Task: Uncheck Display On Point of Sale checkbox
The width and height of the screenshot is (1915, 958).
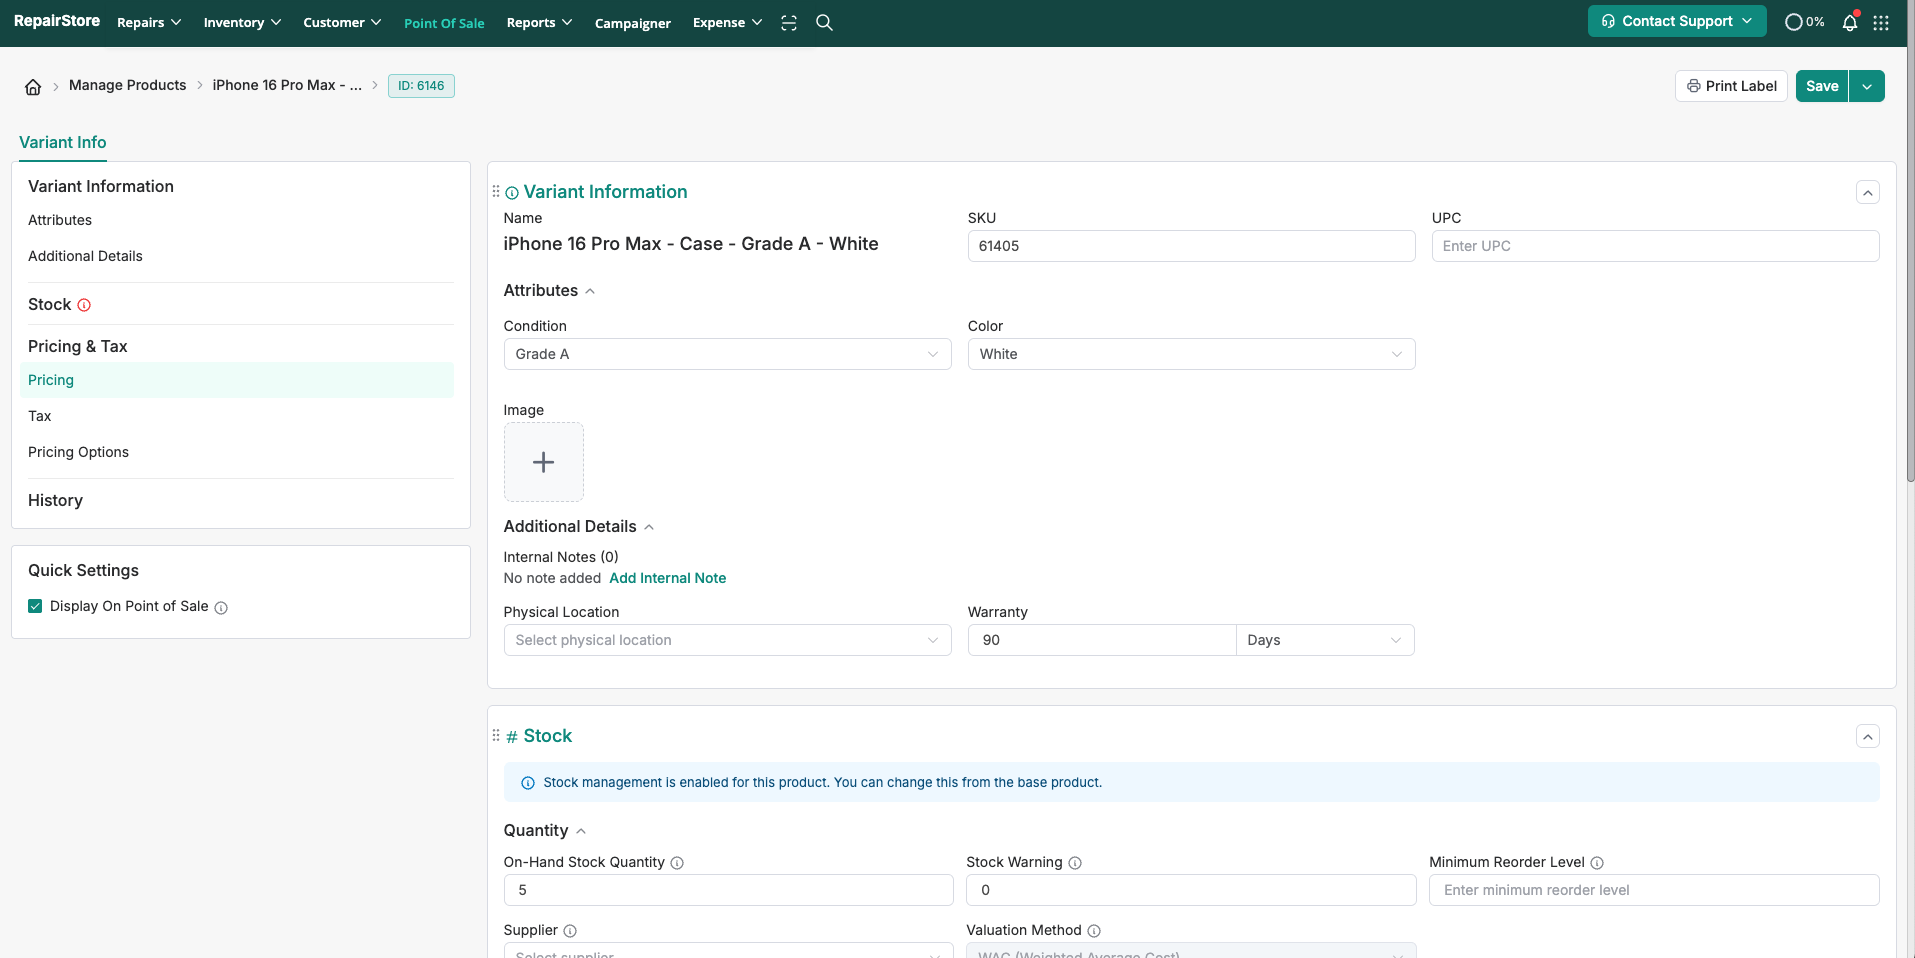Action: click(35, 606)
